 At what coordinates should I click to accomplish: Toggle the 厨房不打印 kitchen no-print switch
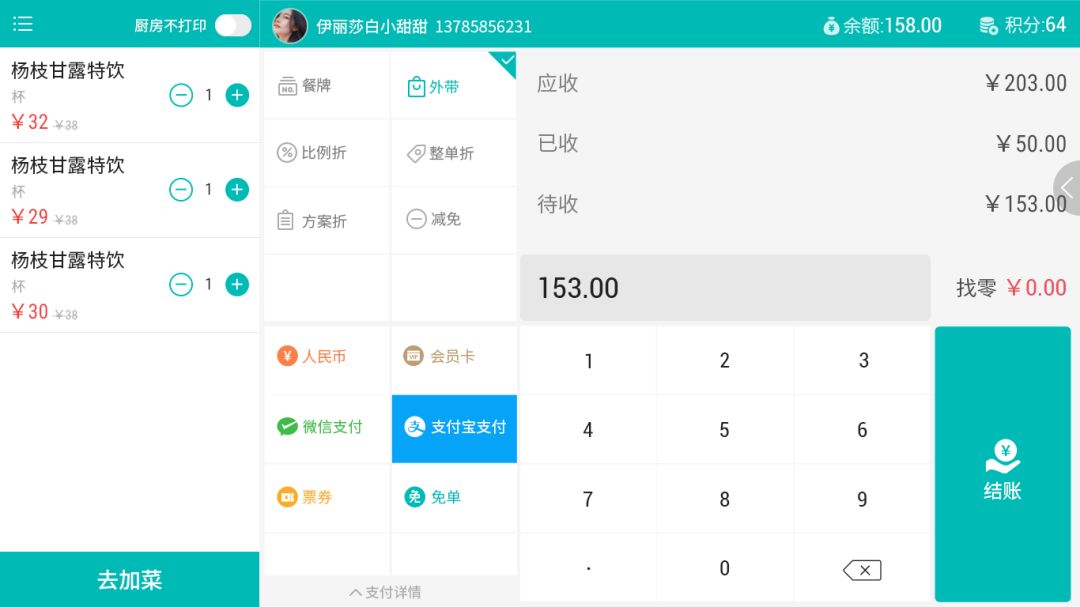[232, 24]
